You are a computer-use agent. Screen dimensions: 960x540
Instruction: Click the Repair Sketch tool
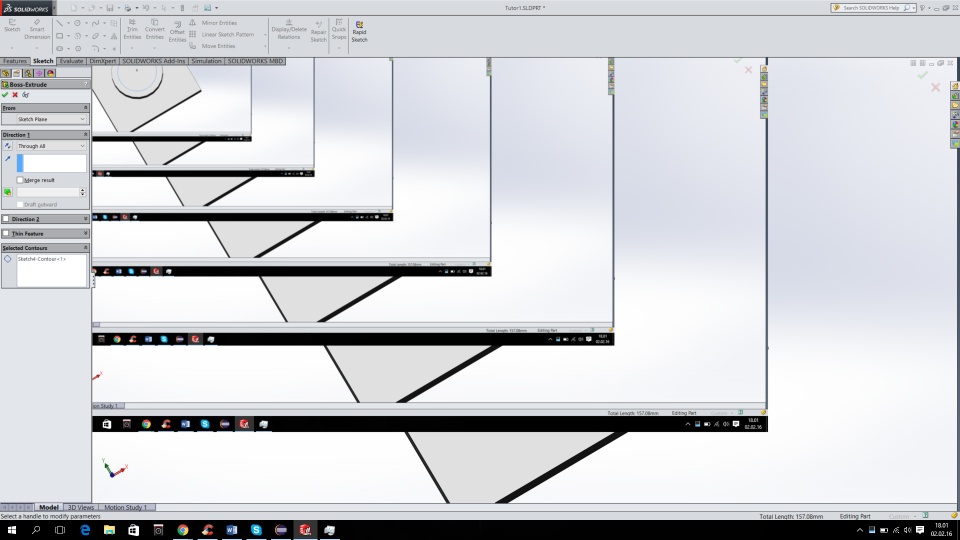pos(318,32)
